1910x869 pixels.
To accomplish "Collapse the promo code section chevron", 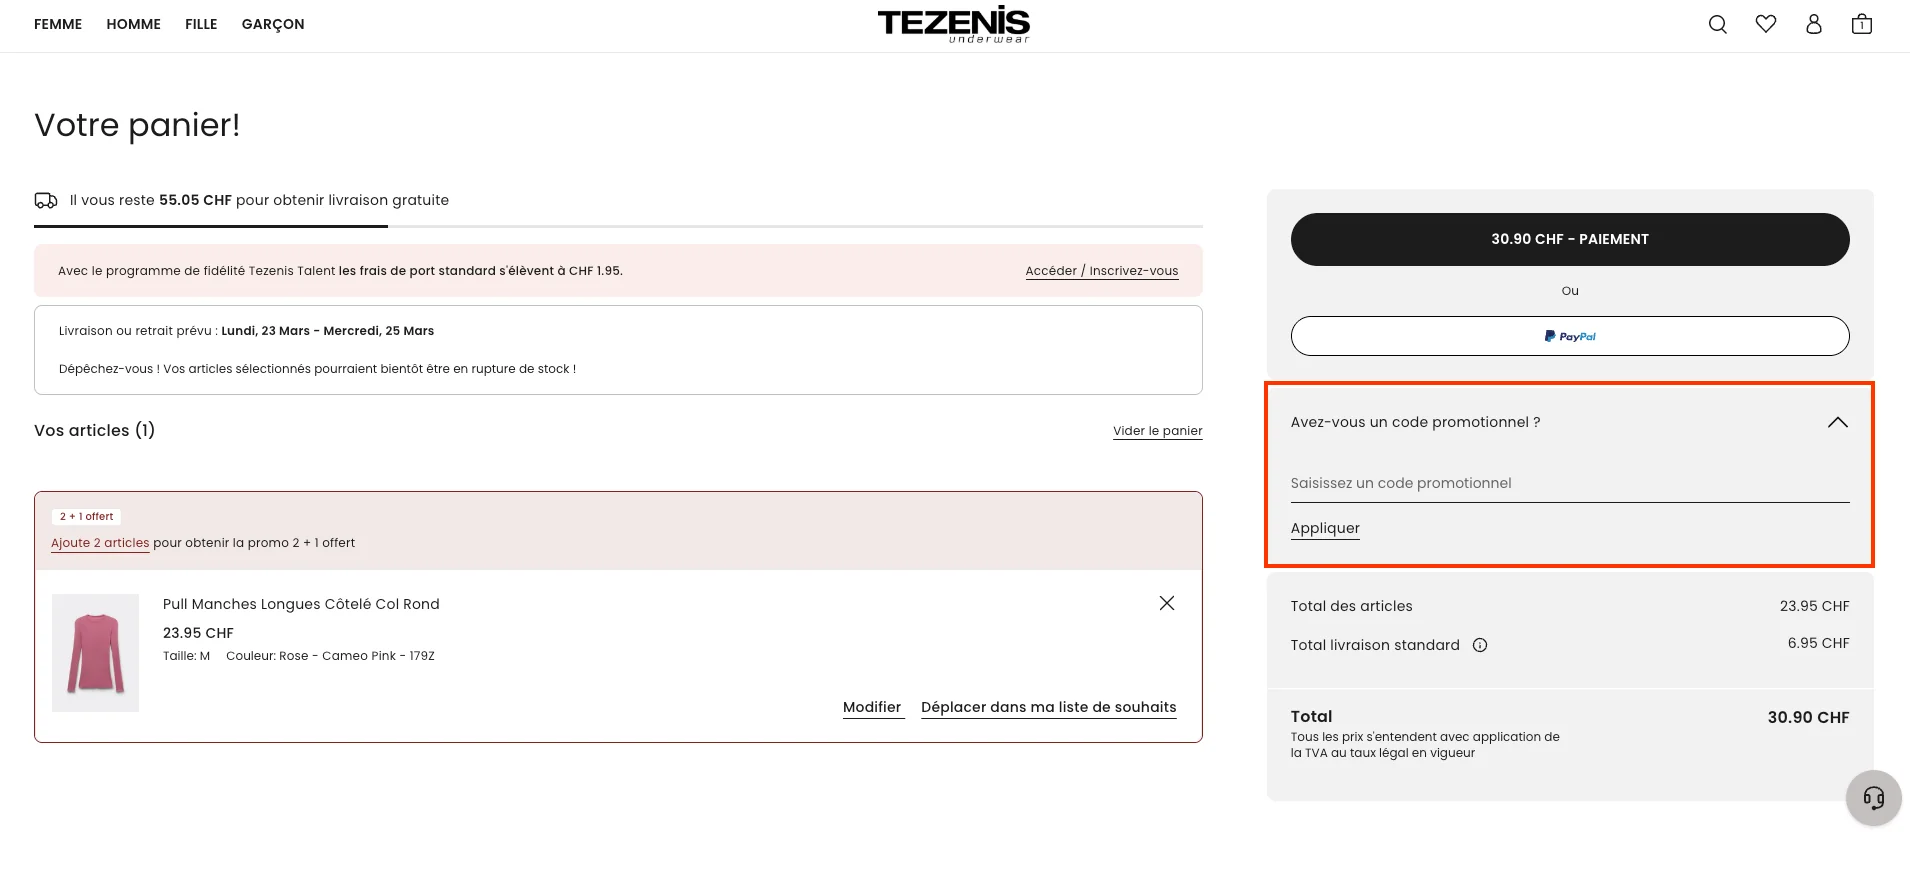I will click(1837, 422).
